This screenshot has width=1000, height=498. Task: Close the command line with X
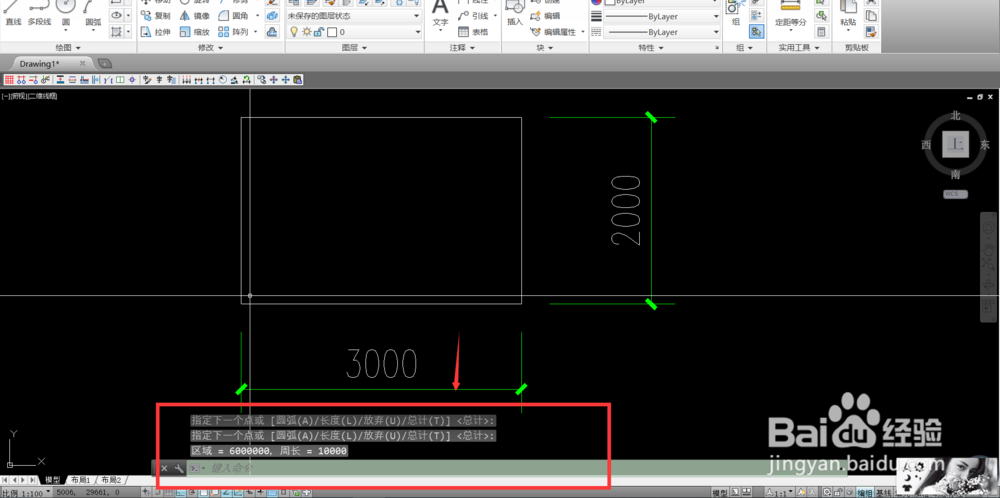pos(164,469)
